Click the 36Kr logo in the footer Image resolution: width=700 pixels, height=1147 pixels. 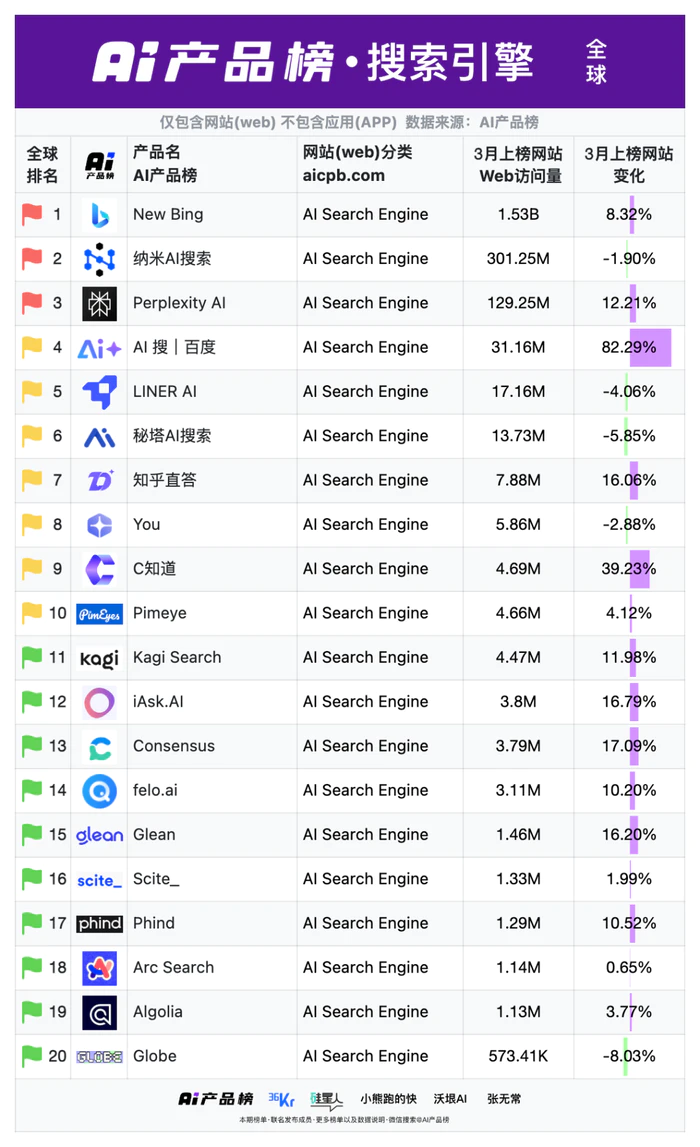pos(282,1099)
